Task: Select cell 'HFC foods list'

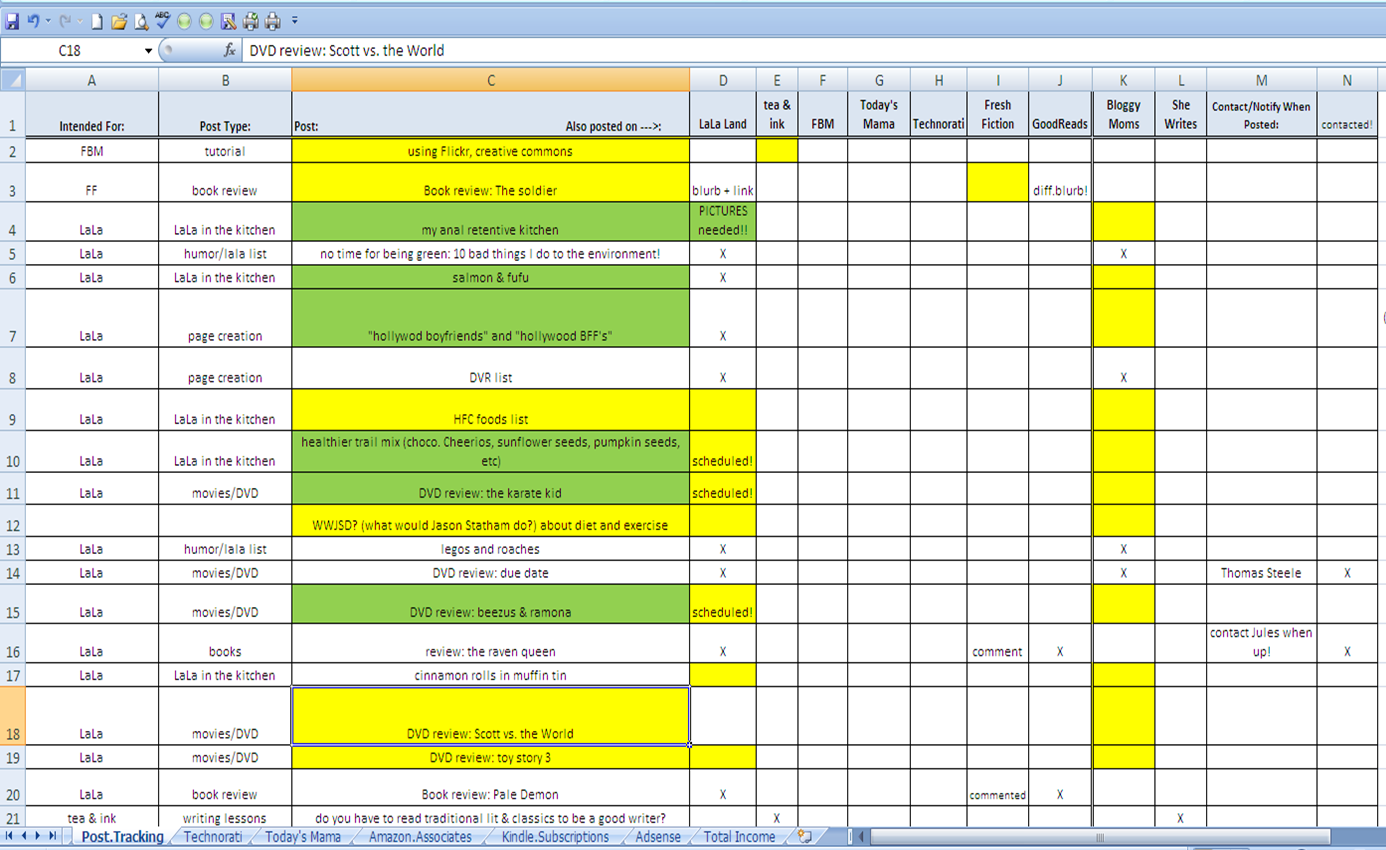Action: click(x=490, y=411)
